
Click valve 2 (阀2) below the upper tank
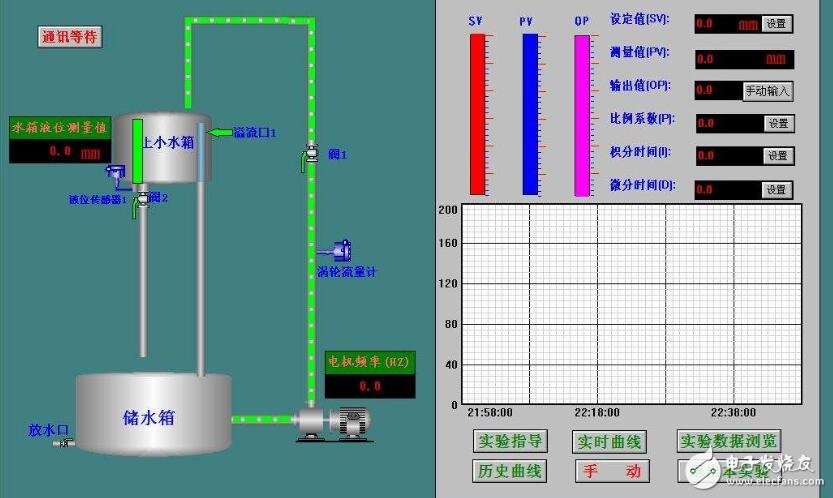[x=143, y=199]
